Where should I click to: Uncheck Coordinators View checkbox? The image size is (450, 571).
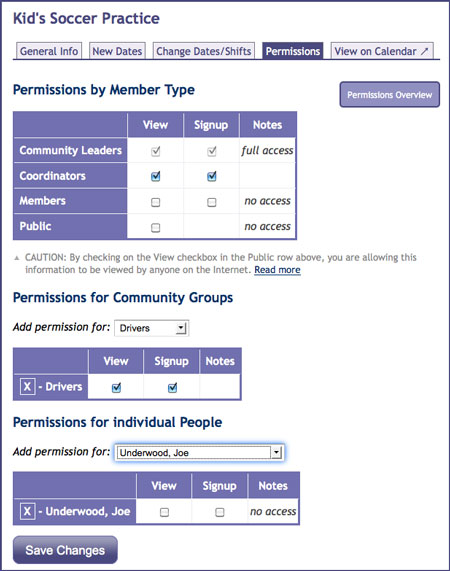(x=155, y=176)
